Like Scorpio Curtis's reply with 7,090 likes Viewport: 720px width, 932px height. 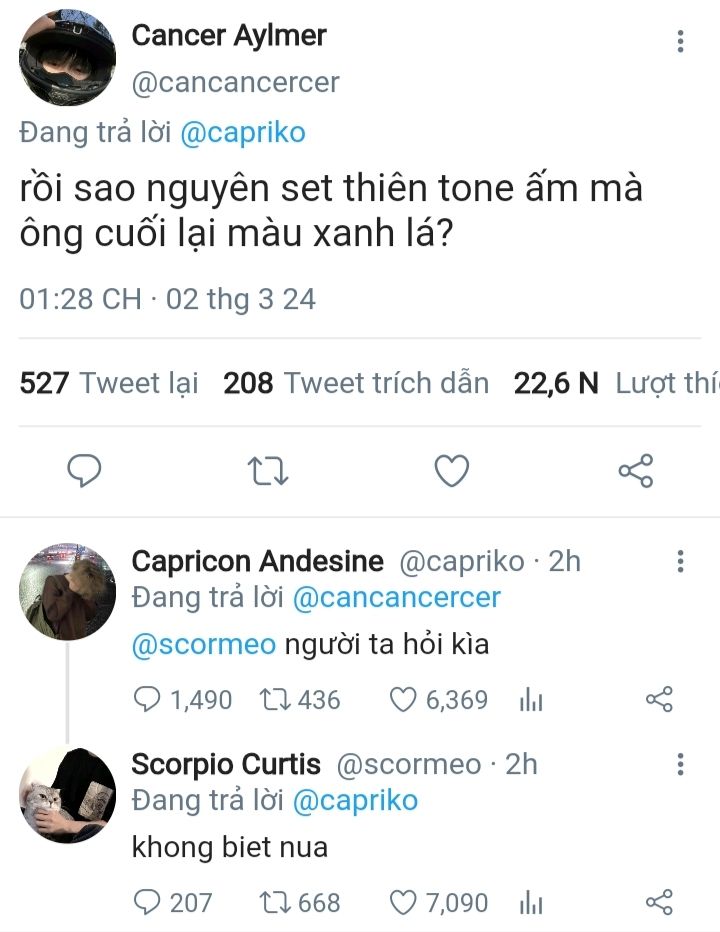click(x=402, y=903)
